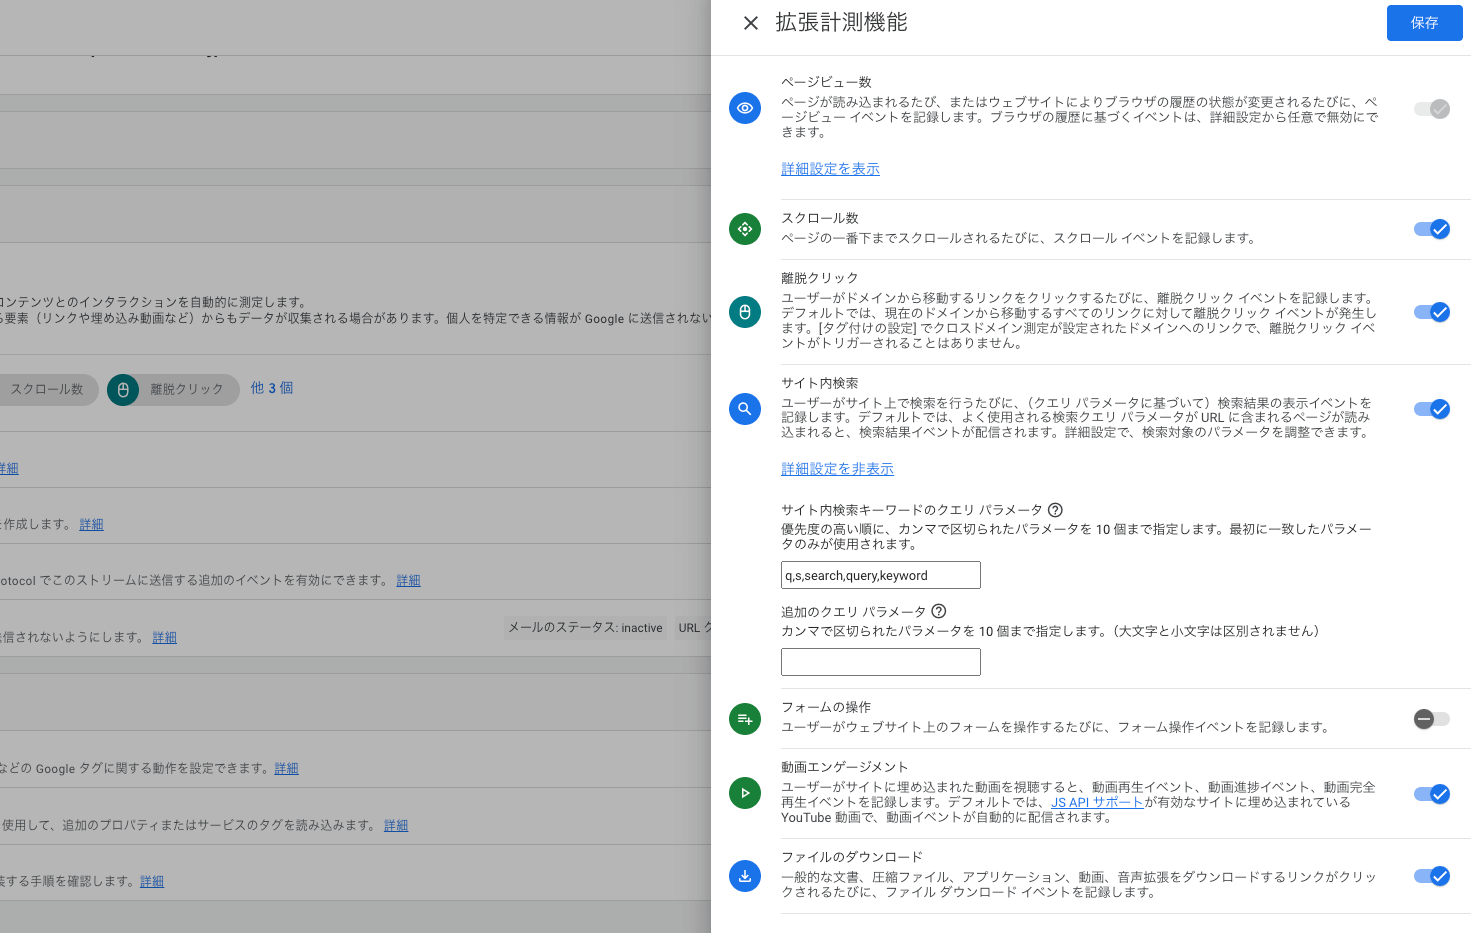Disable the ファイルのダウンロード toggle
The width and height of the screenshot is (1471, 933).
[1432, 876]
